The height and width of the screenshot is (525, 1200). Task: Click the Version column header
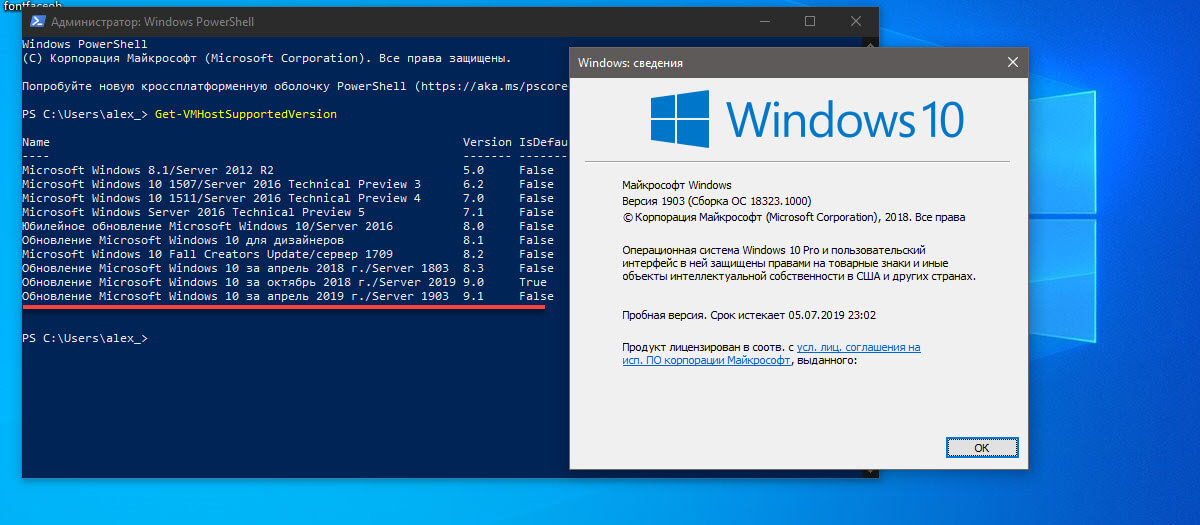pyautogui.click(x=487, y=143)
